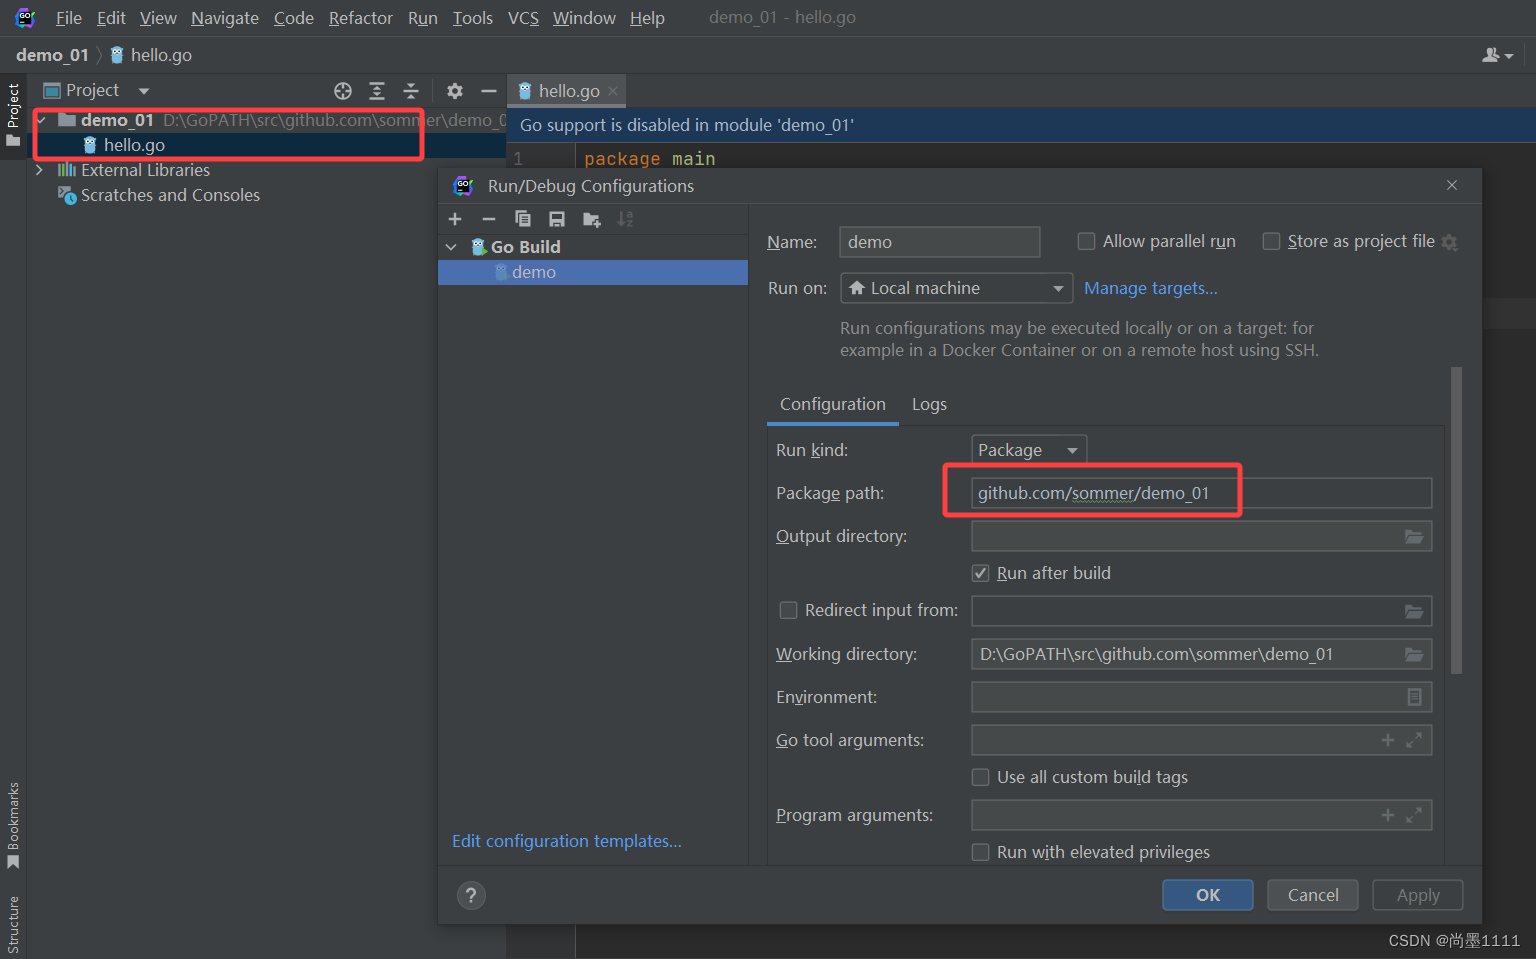Click the Select Opened File target icon
1536x959 pixels.
343,91
